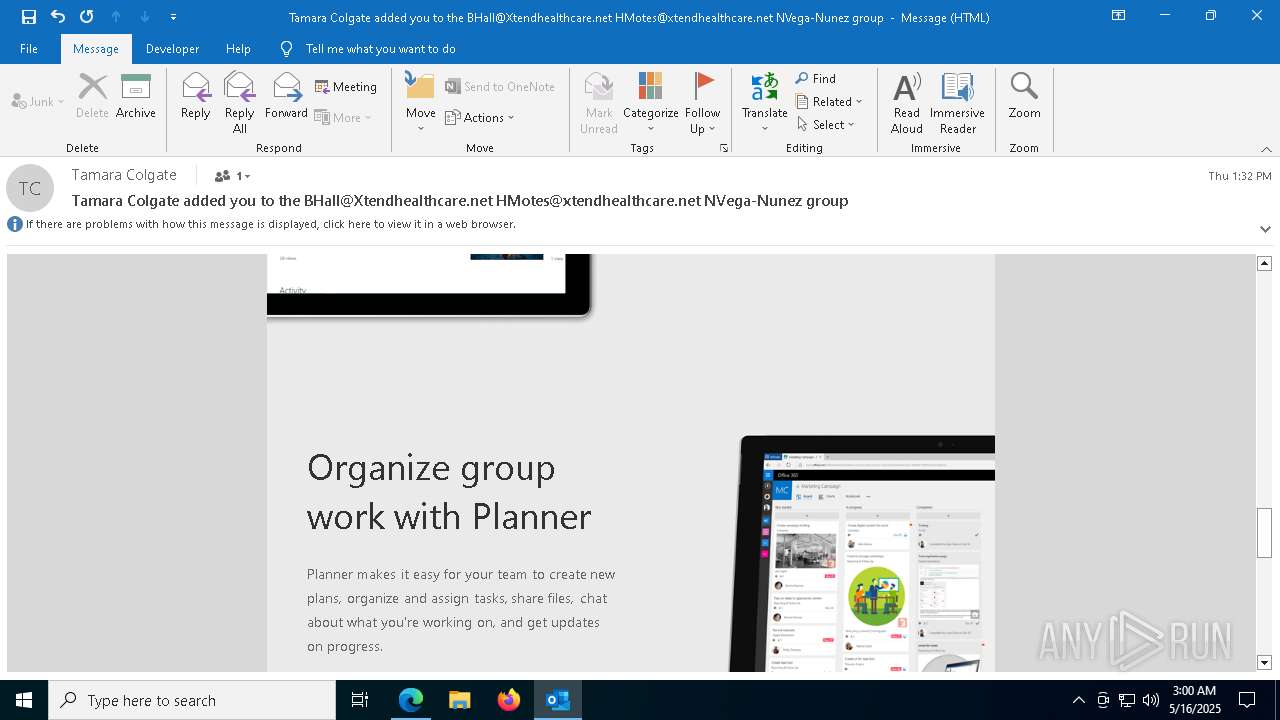Click the Undo icon in title bar
This screenshot has width=1280, height=720.
point(58,16)
